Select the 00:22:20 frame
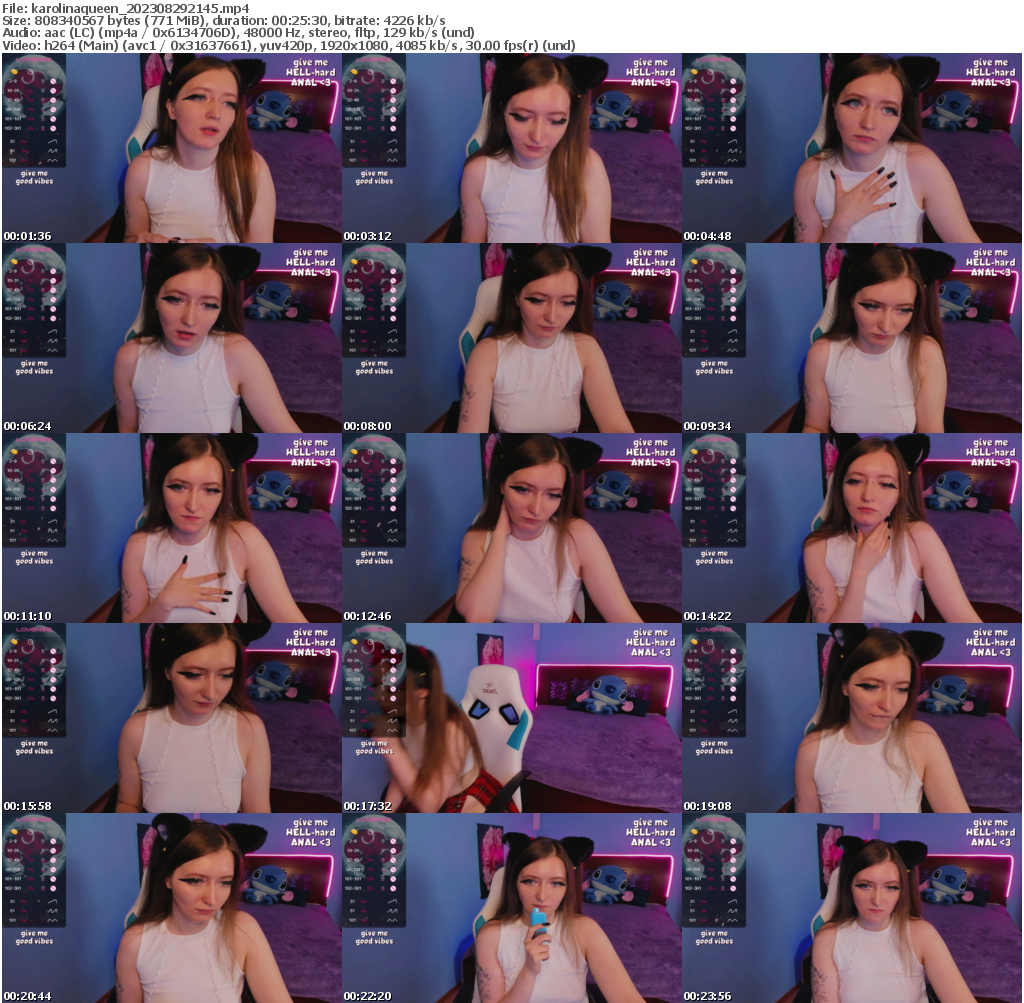This screenshot has width=1024, height=1003. click(x=512, y=908)
